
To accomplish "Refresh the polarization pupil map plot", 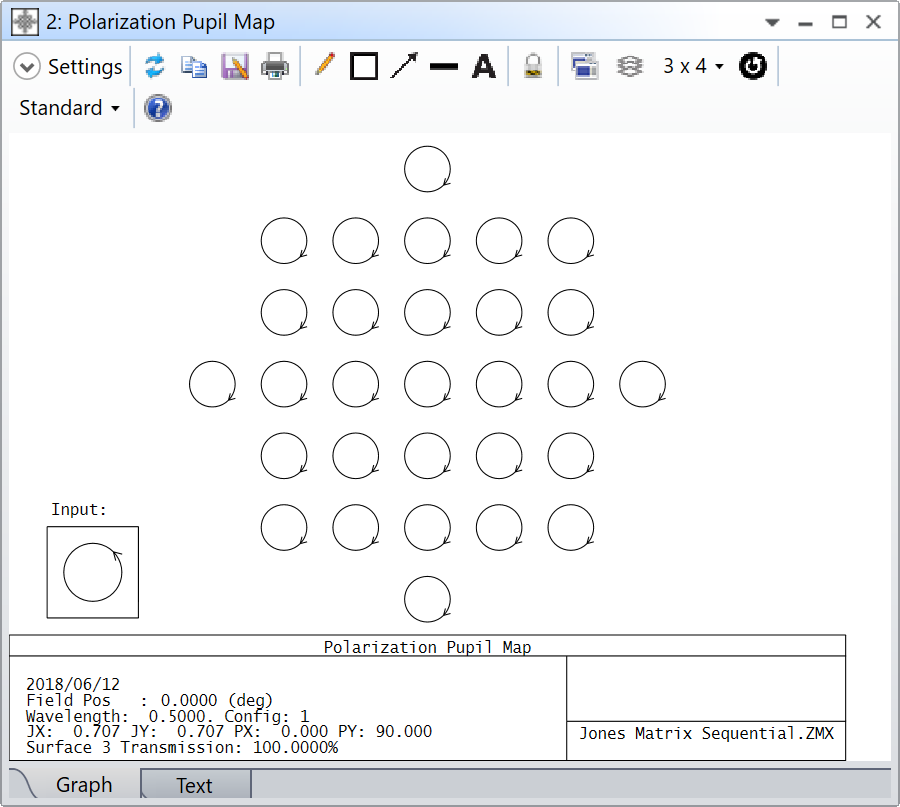I will (154, 66).
